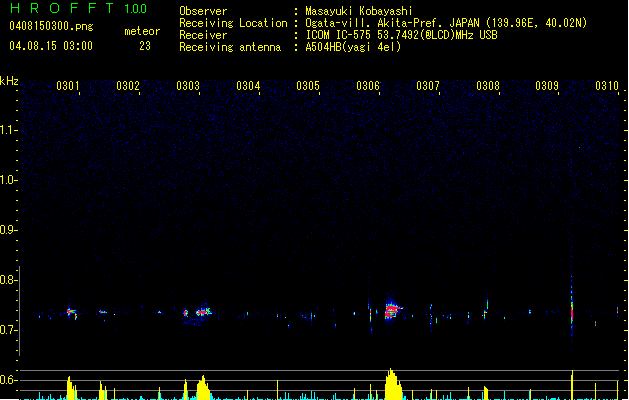Click the meteor count value 23
629x400 pixels.
[x=145, y=46]
